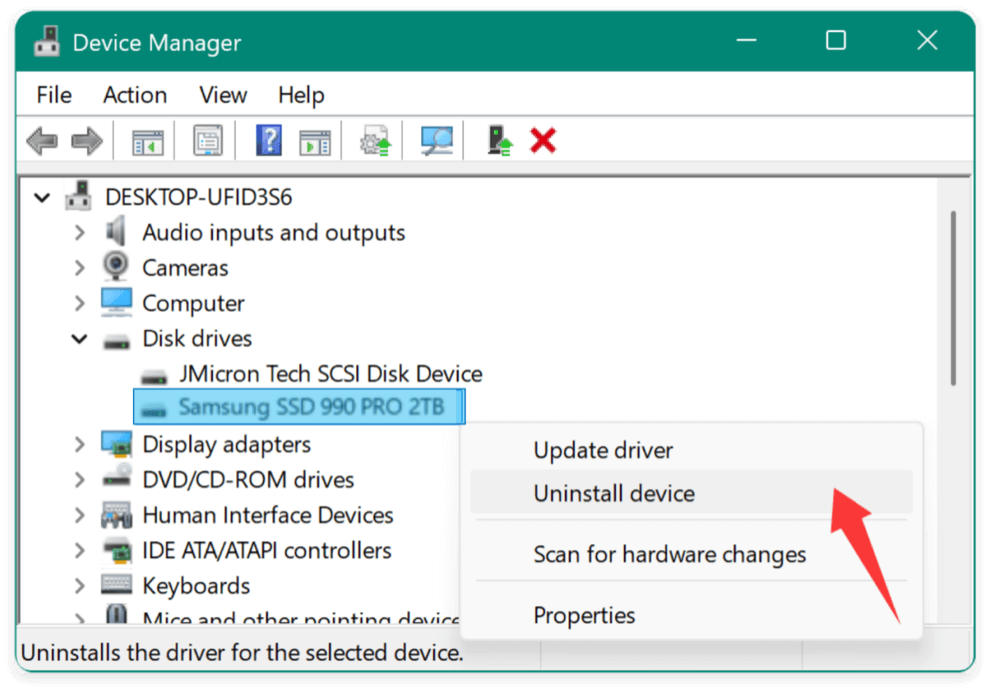Open the Action menu
990x692 pixels.
[x=135, y=94]
